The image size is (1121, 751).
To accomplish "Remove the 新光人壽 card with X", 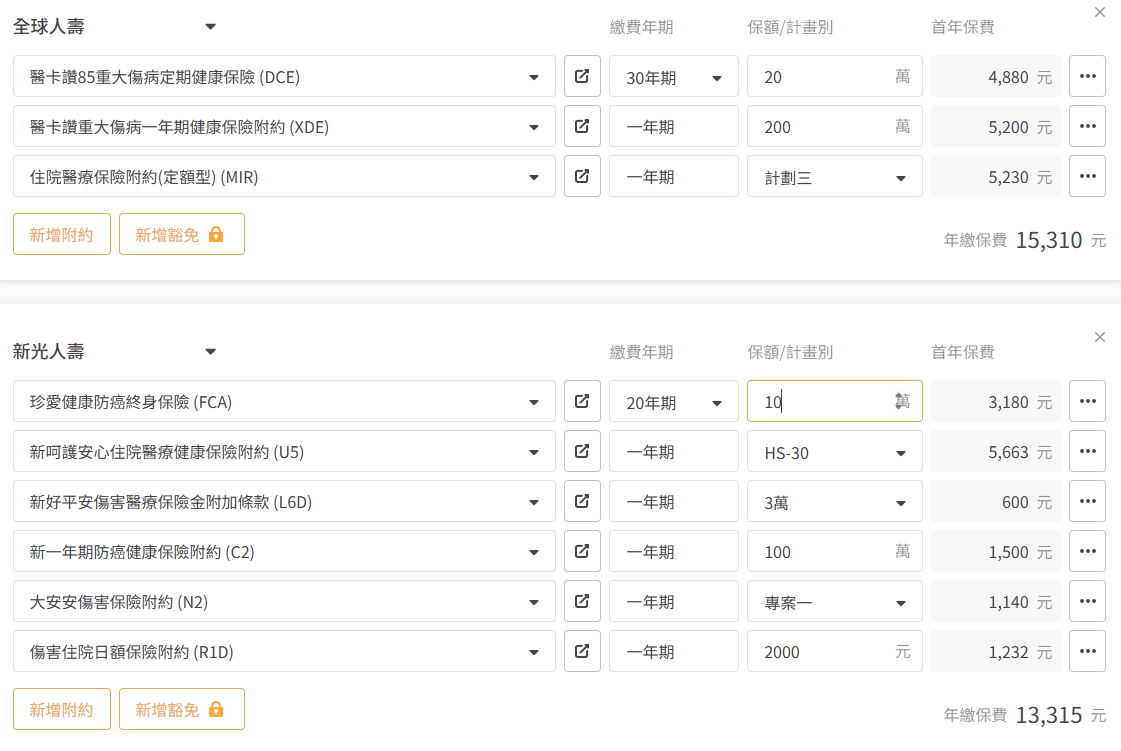I will [1100, 337].
